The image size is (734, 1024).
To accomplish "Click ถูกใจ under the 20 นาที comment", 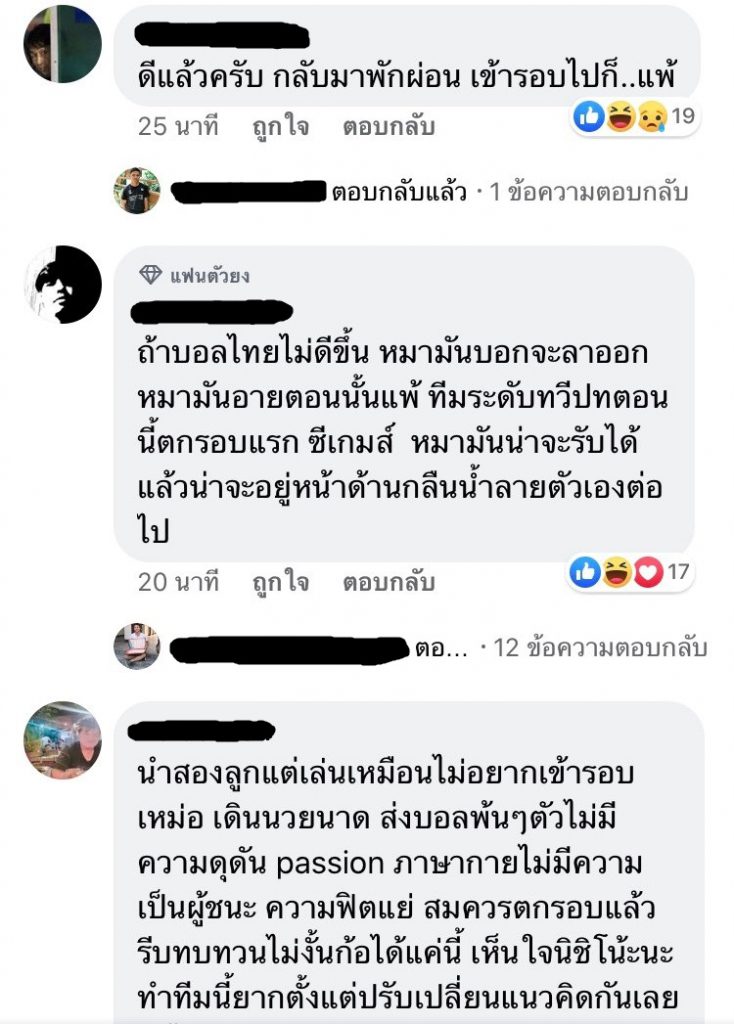I will tap(281, 581).
